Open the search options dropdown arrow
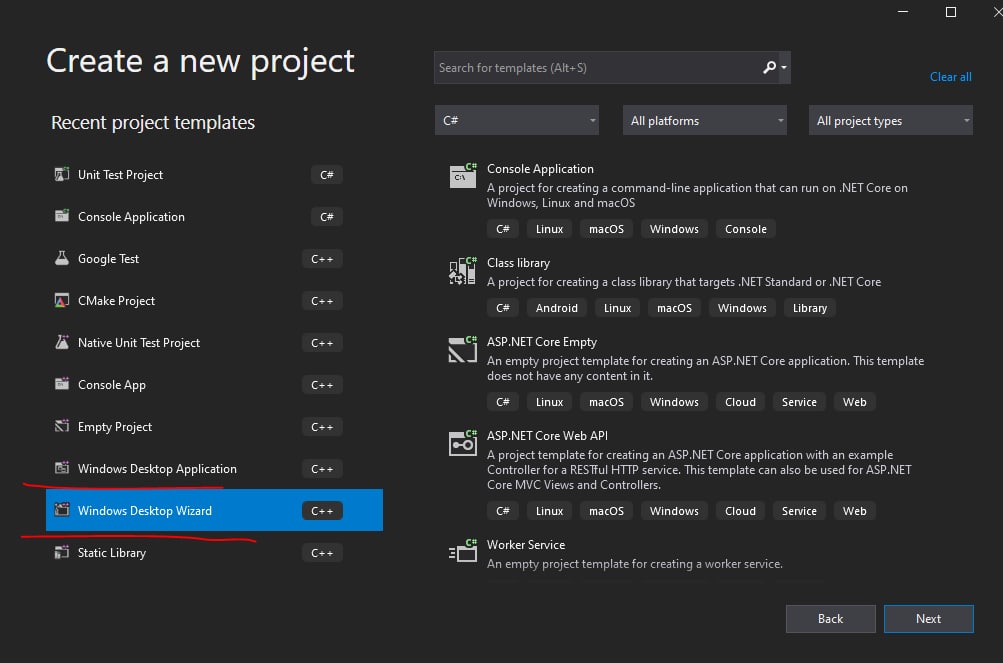1003x663 pixels. pos(784,67)
